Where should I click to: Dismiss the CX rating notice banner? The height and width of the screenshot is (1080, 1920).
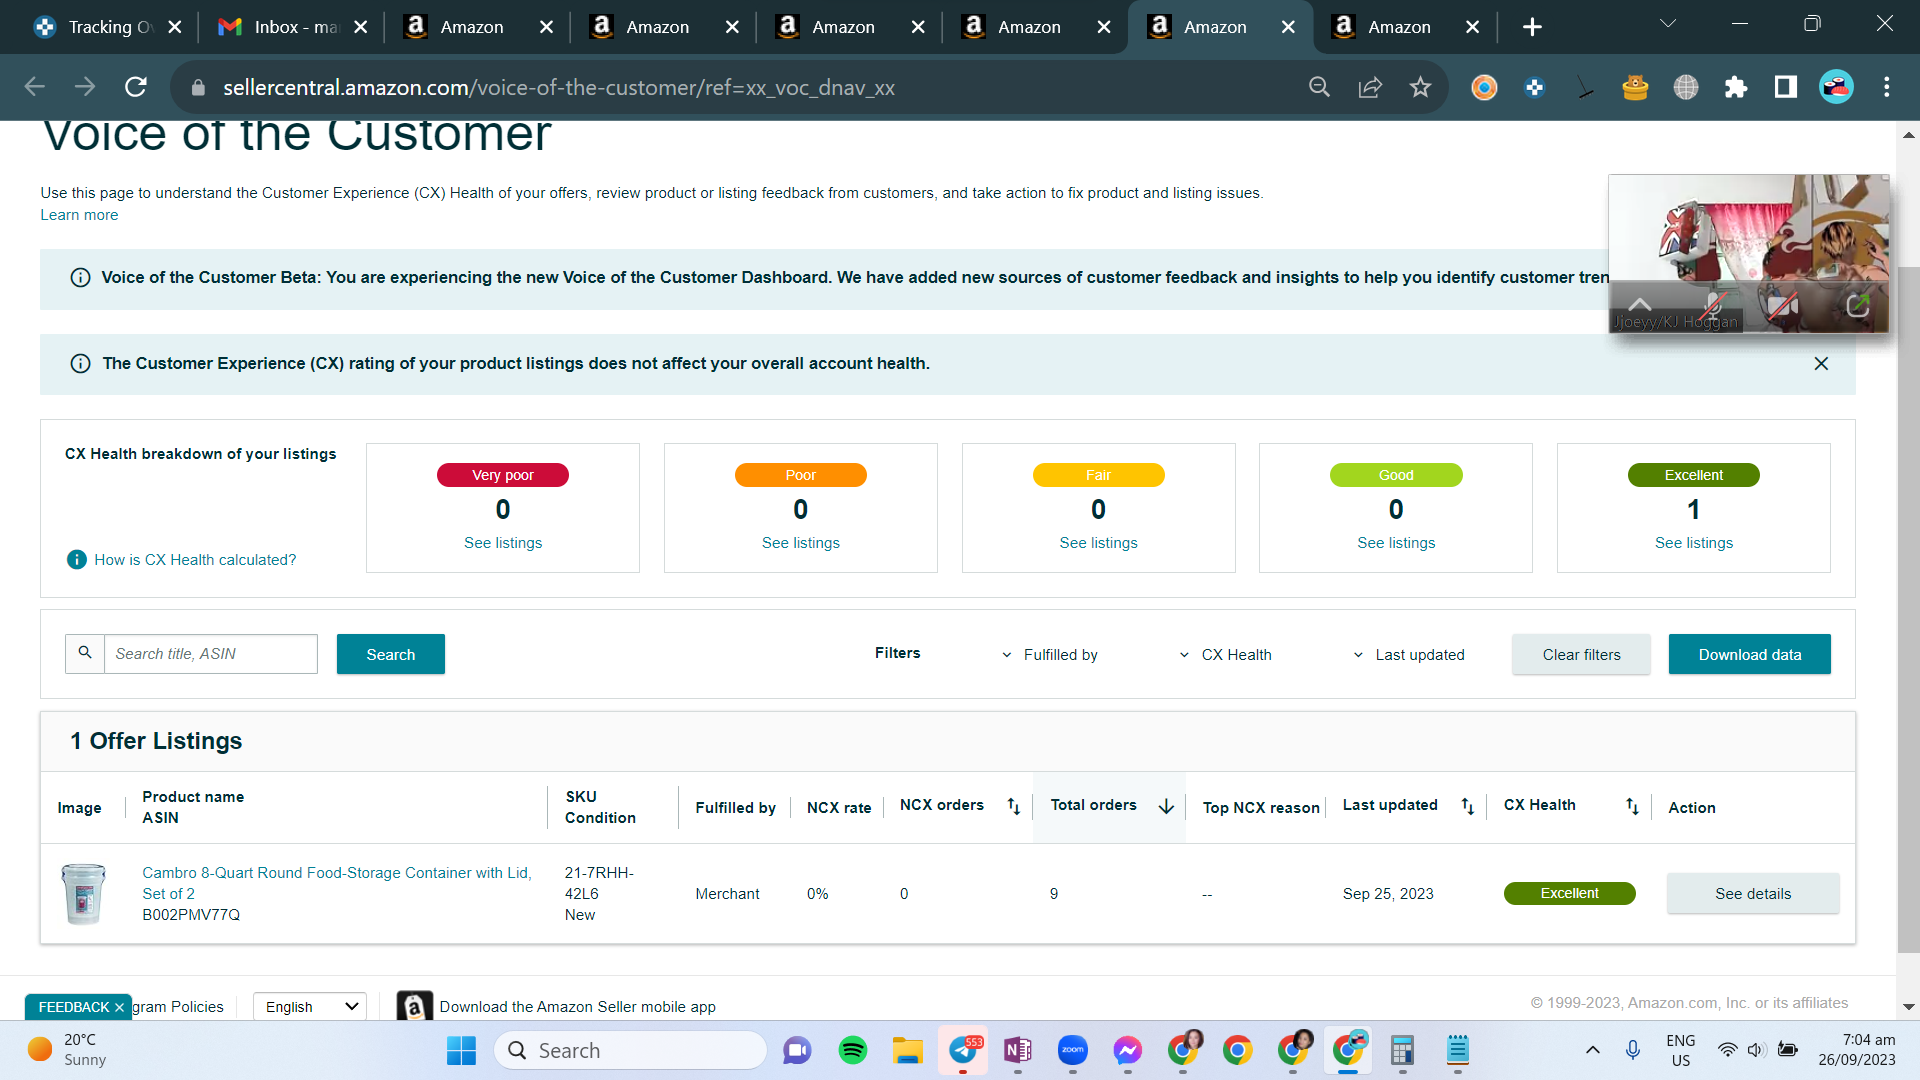1821,364
